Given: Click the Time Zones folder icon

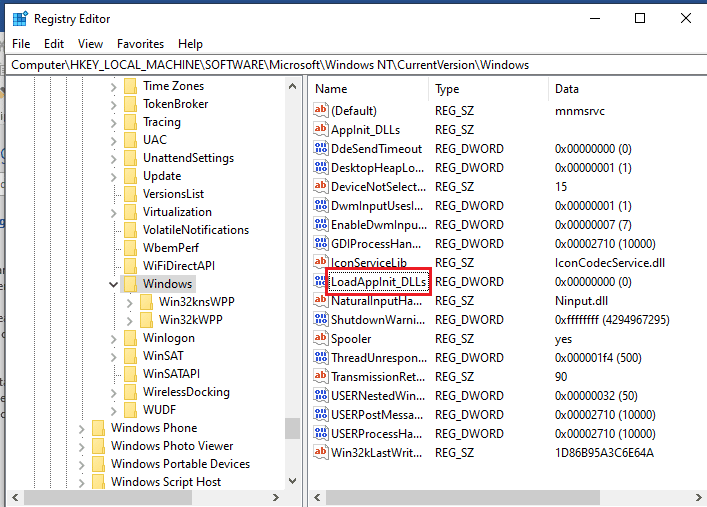Looking at the screenshot, I should click(x=130, y=86).
